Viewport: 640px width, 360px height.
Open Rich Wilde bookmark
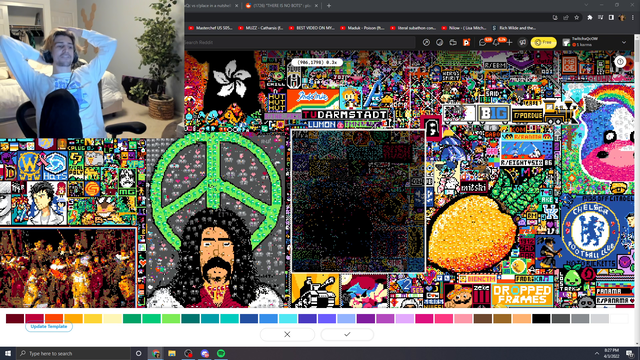[x=514, y=28]
